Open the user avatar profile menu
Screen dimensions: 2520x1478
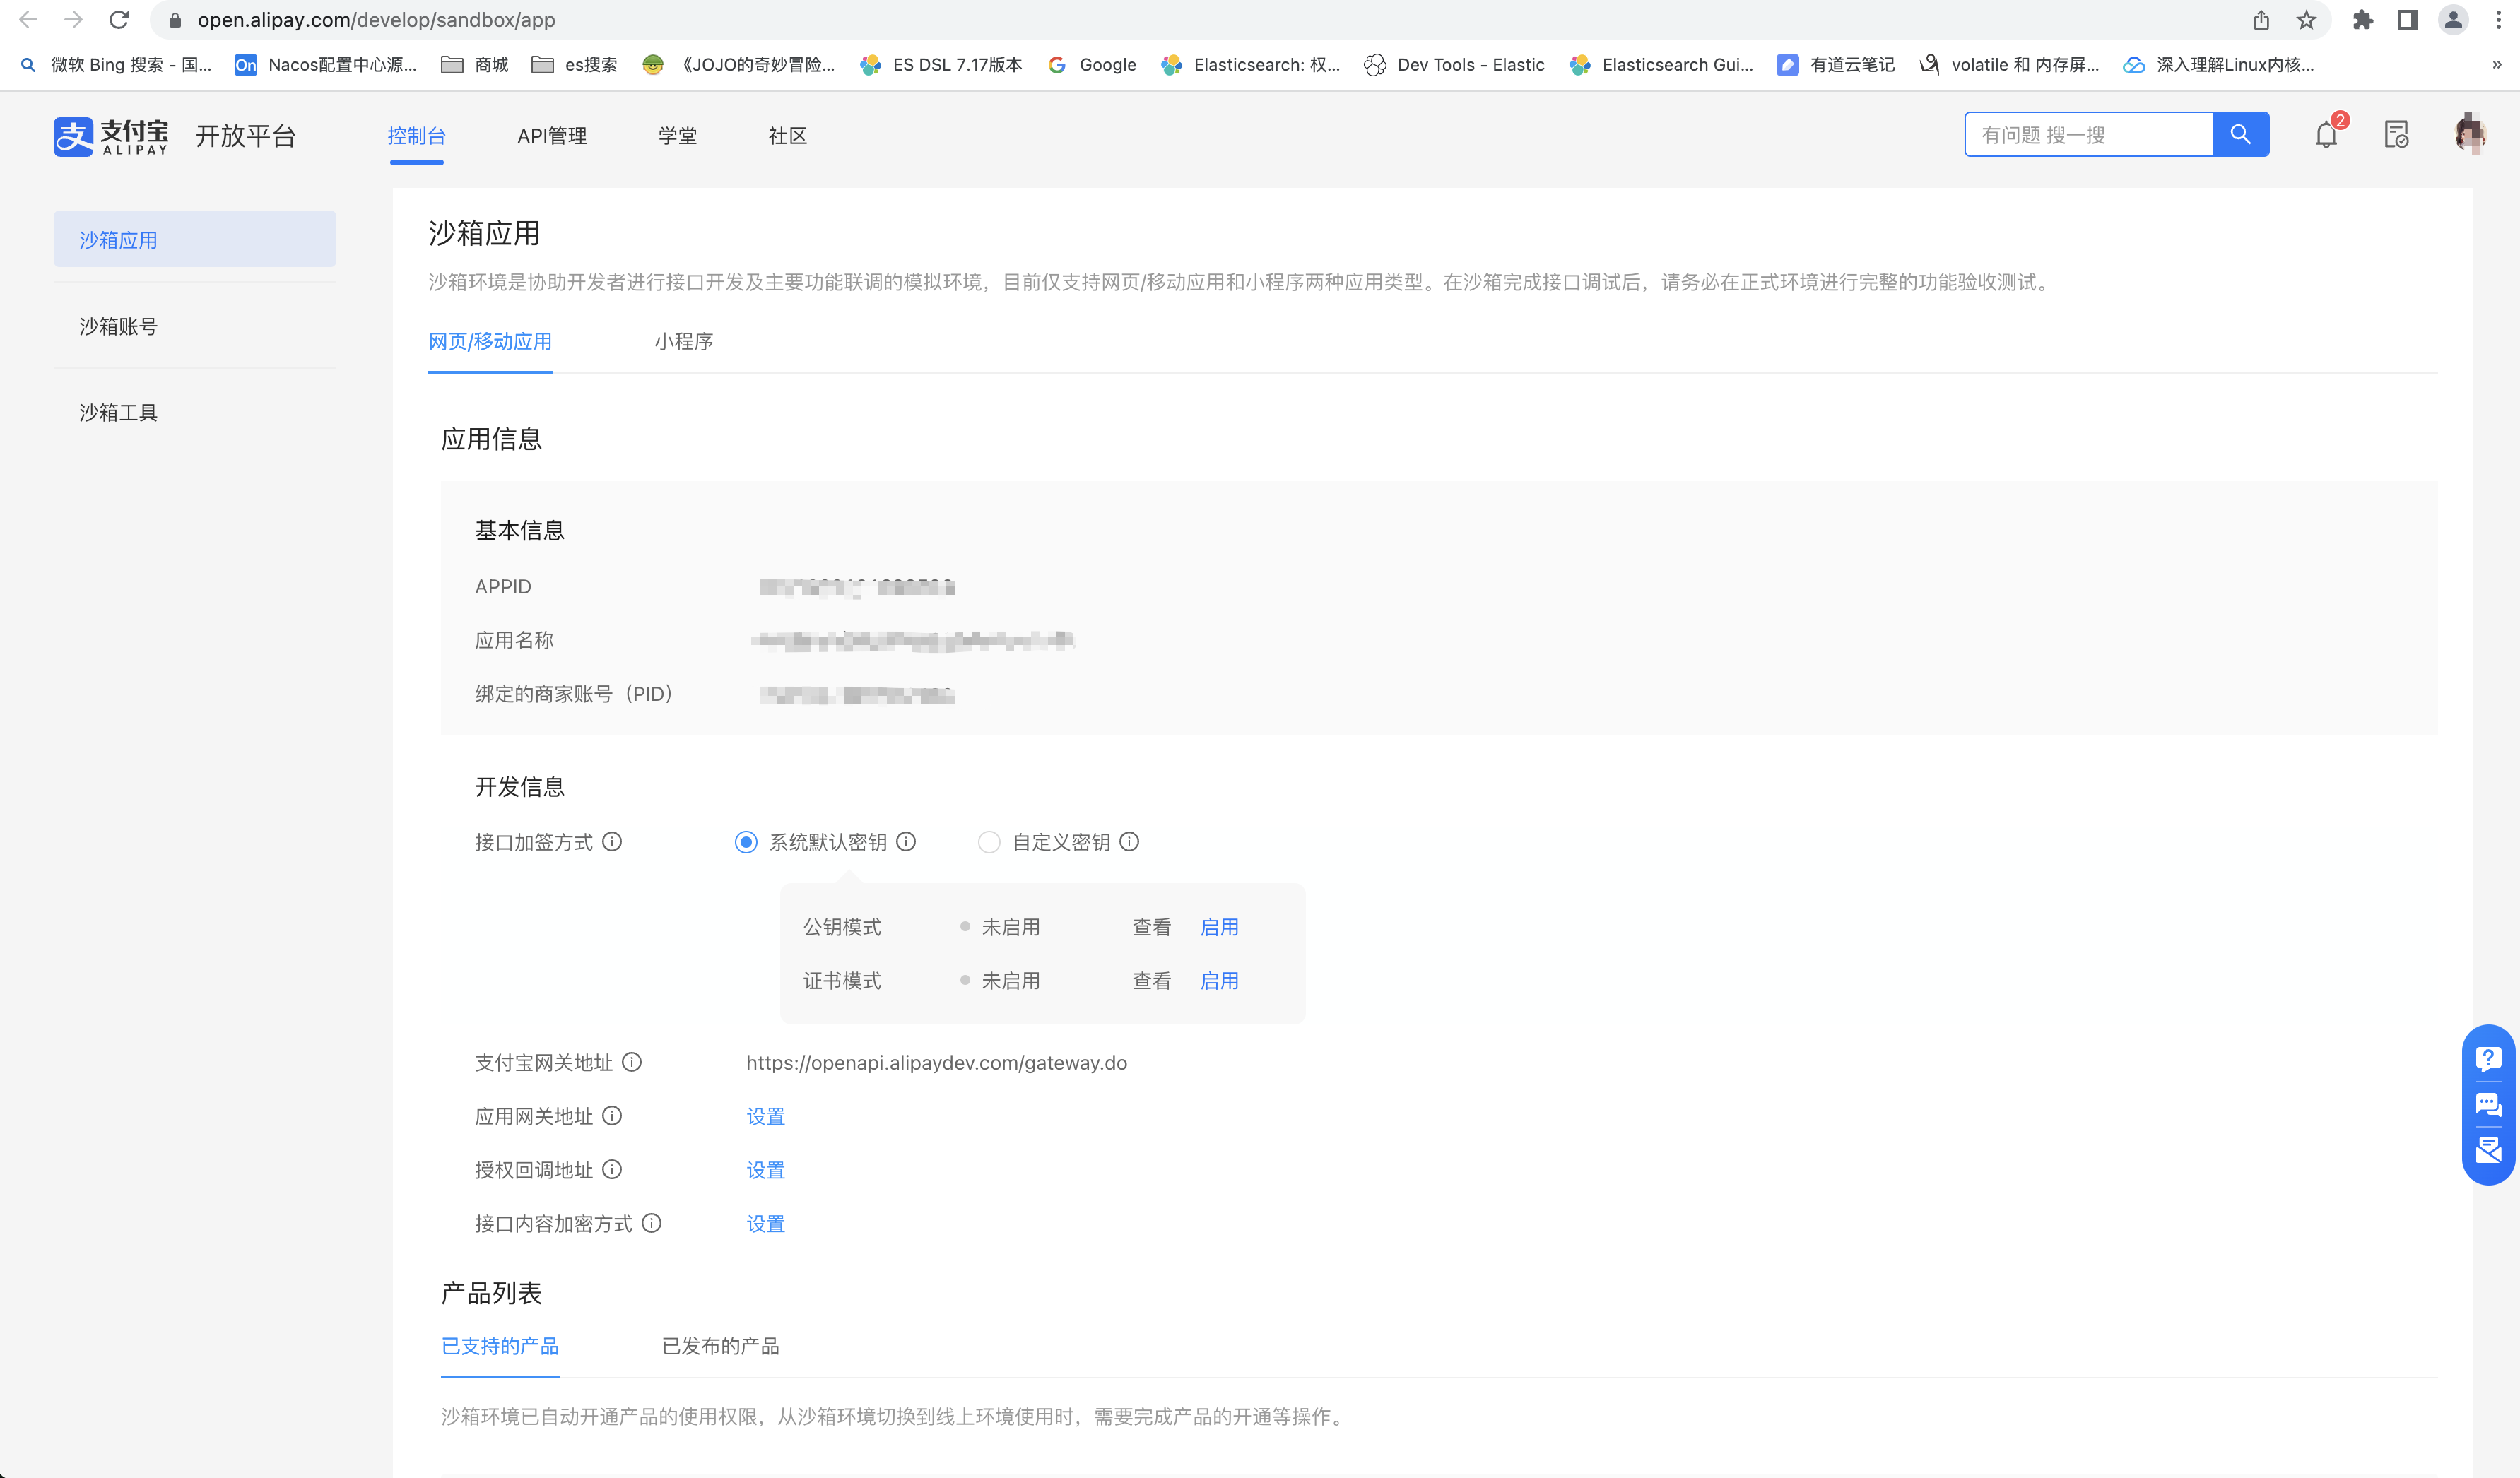coord(2469,135)
